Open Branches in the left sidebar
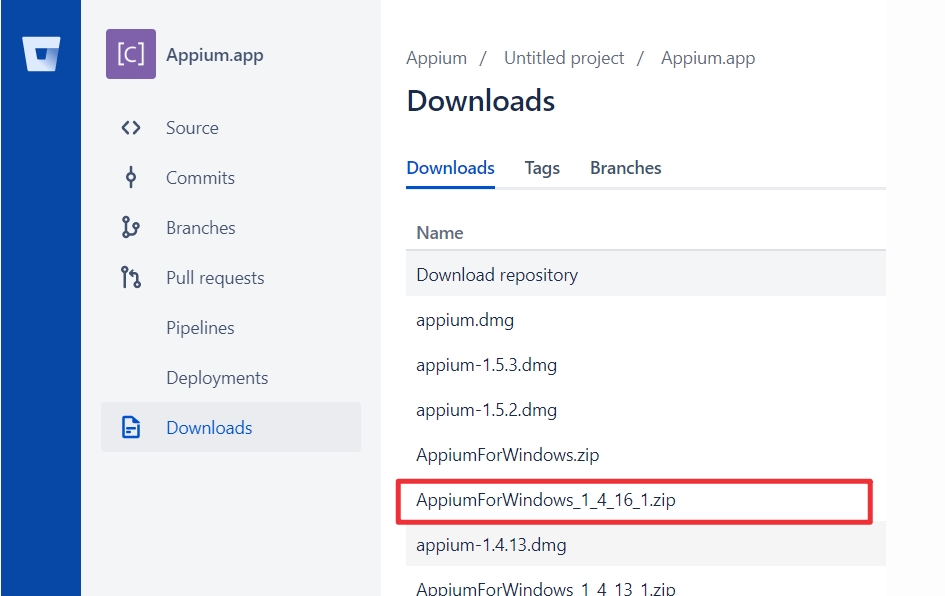The image size is (945, 596). (x=201, y=228)
